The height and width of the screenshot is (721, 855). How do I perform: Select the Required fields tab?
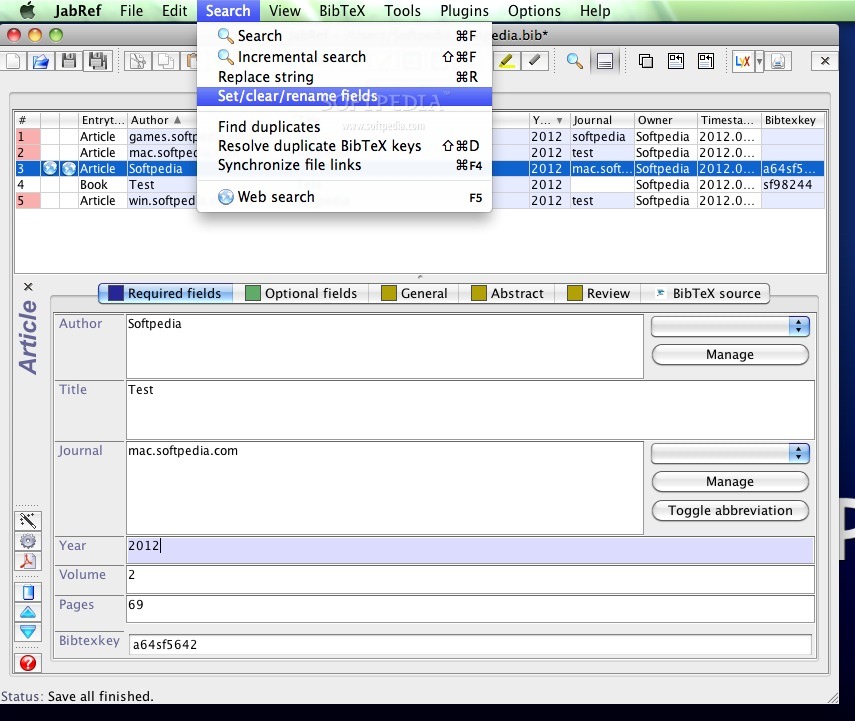165,293
